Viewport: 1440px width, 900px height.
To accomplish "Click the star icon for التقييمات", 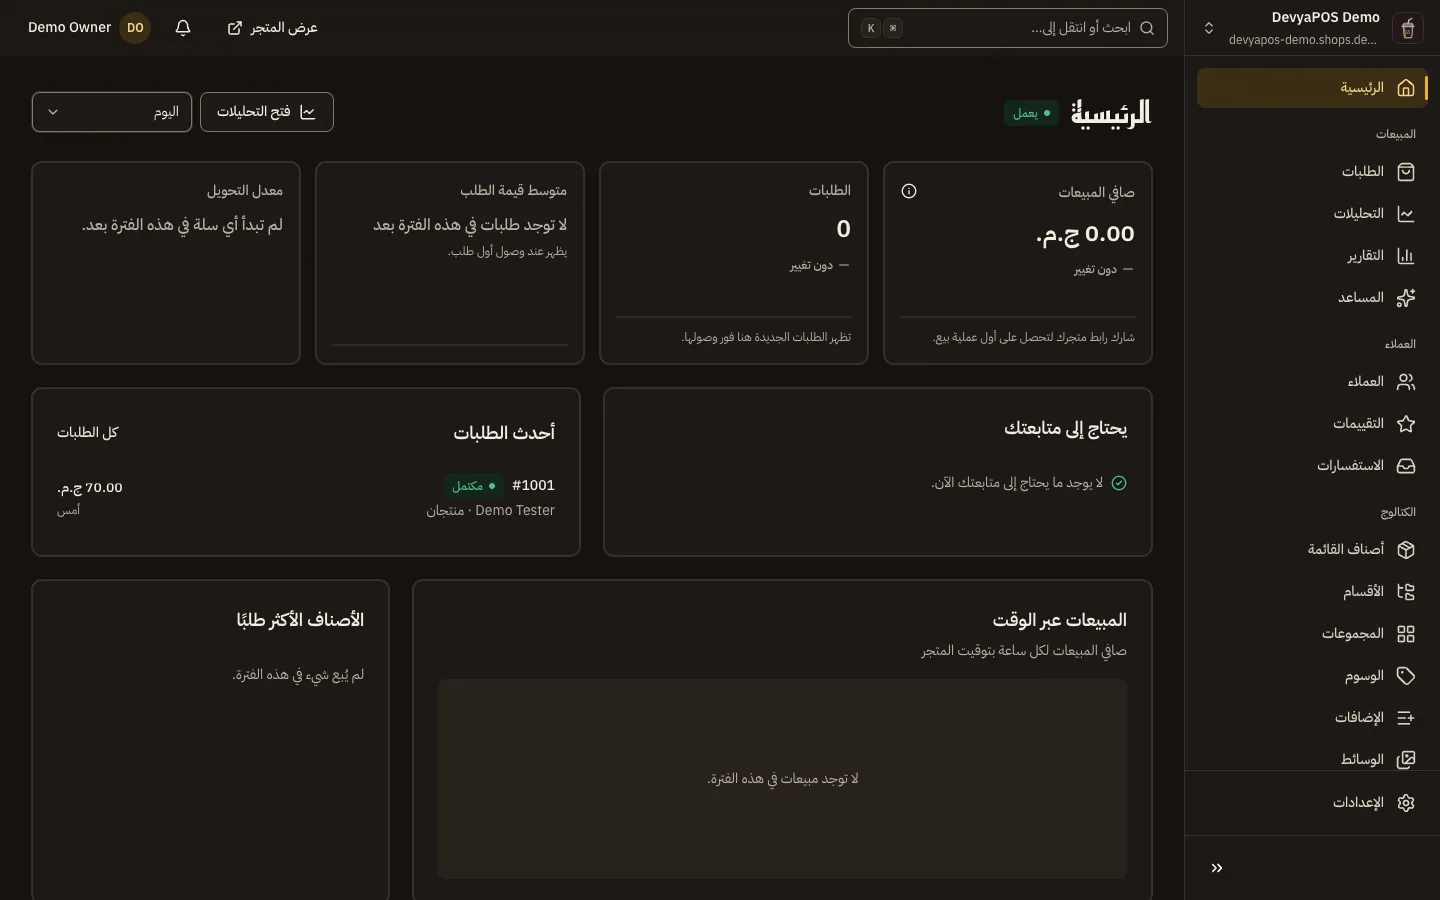I will (1406, 424).
